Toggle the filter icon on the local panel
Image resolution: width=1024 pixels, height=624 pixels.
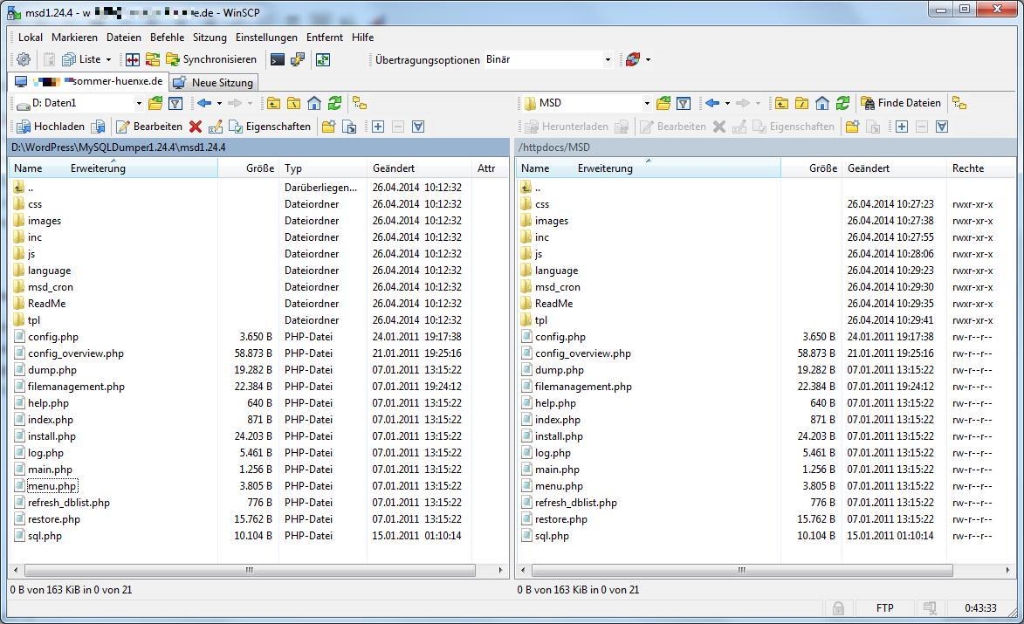(x=175, y=101)
